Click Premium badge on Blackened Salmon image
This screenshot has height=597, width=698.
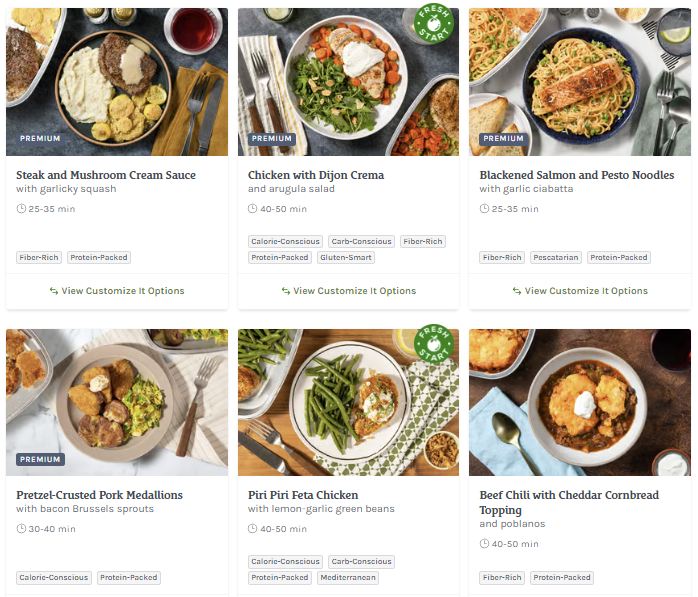[504, 139]
